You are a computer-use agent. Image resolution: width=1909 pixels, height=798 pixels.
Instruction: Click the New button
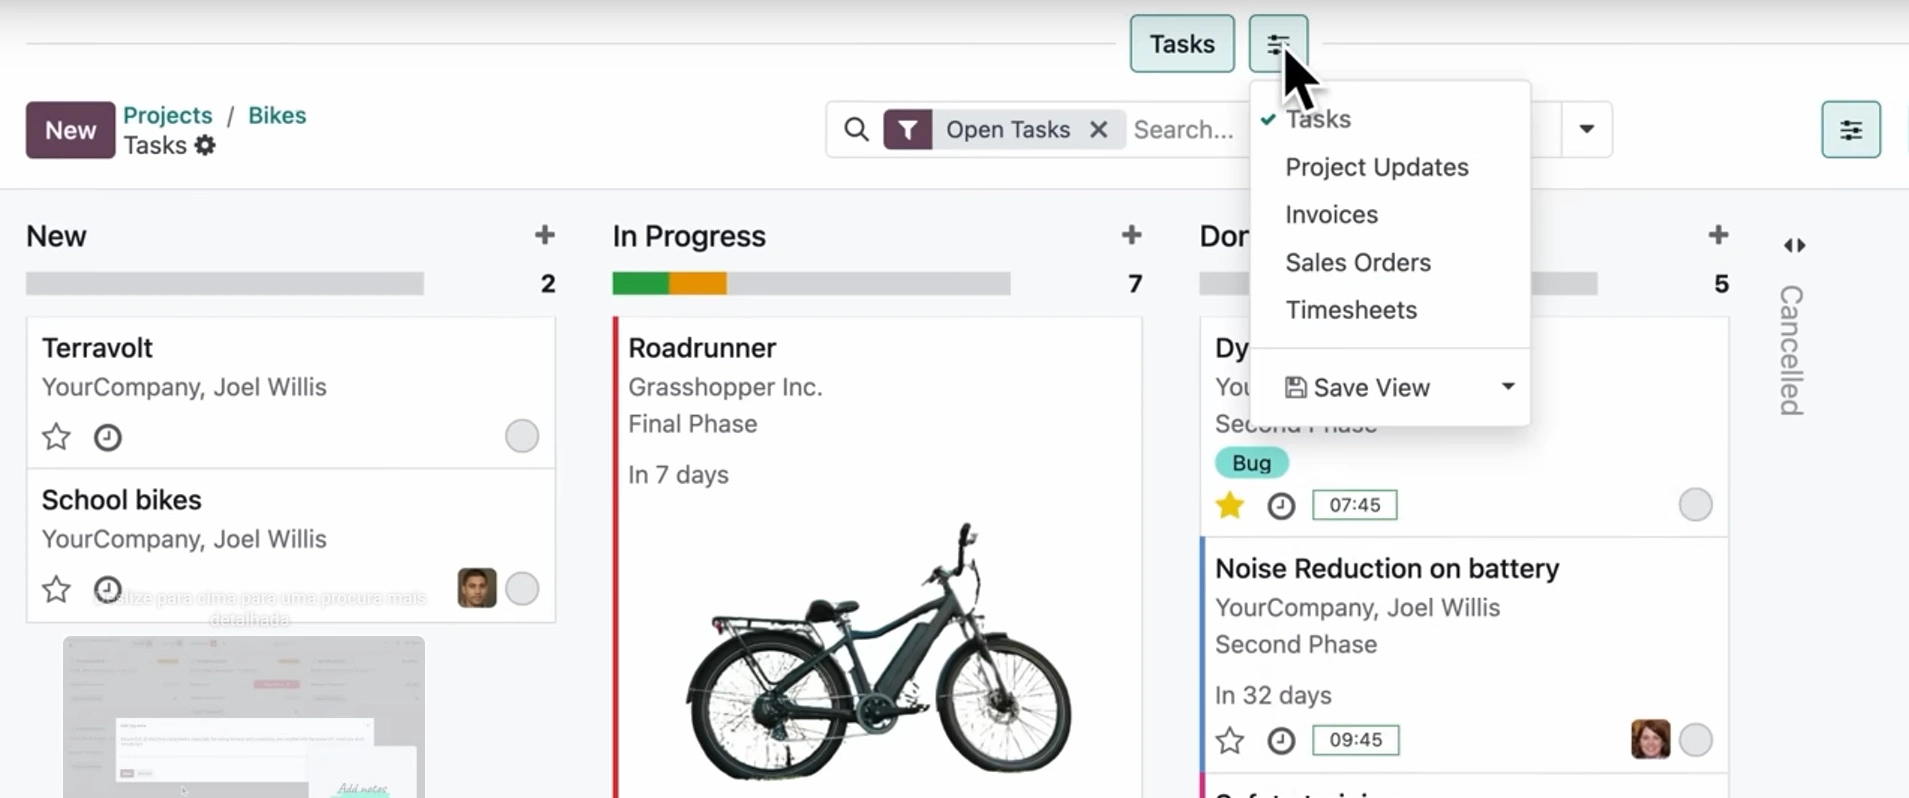[70, 130]
